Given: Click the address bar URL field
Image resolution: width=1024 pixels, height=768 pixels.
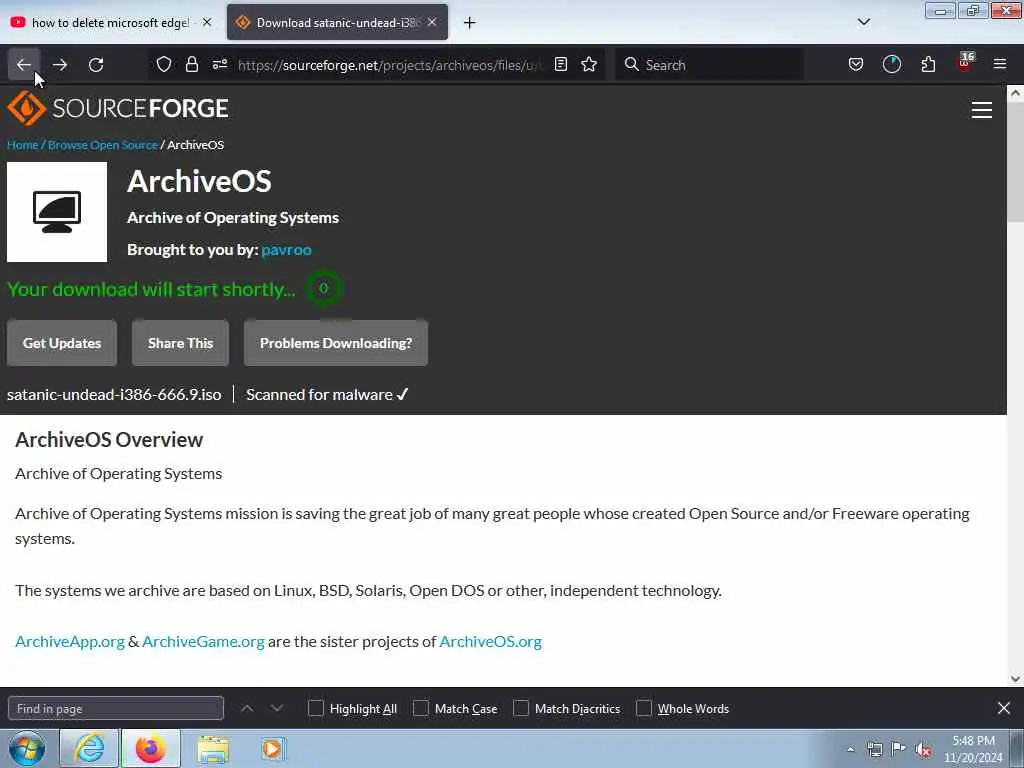Looking at the screenshot, I should (x=391, y=65).
